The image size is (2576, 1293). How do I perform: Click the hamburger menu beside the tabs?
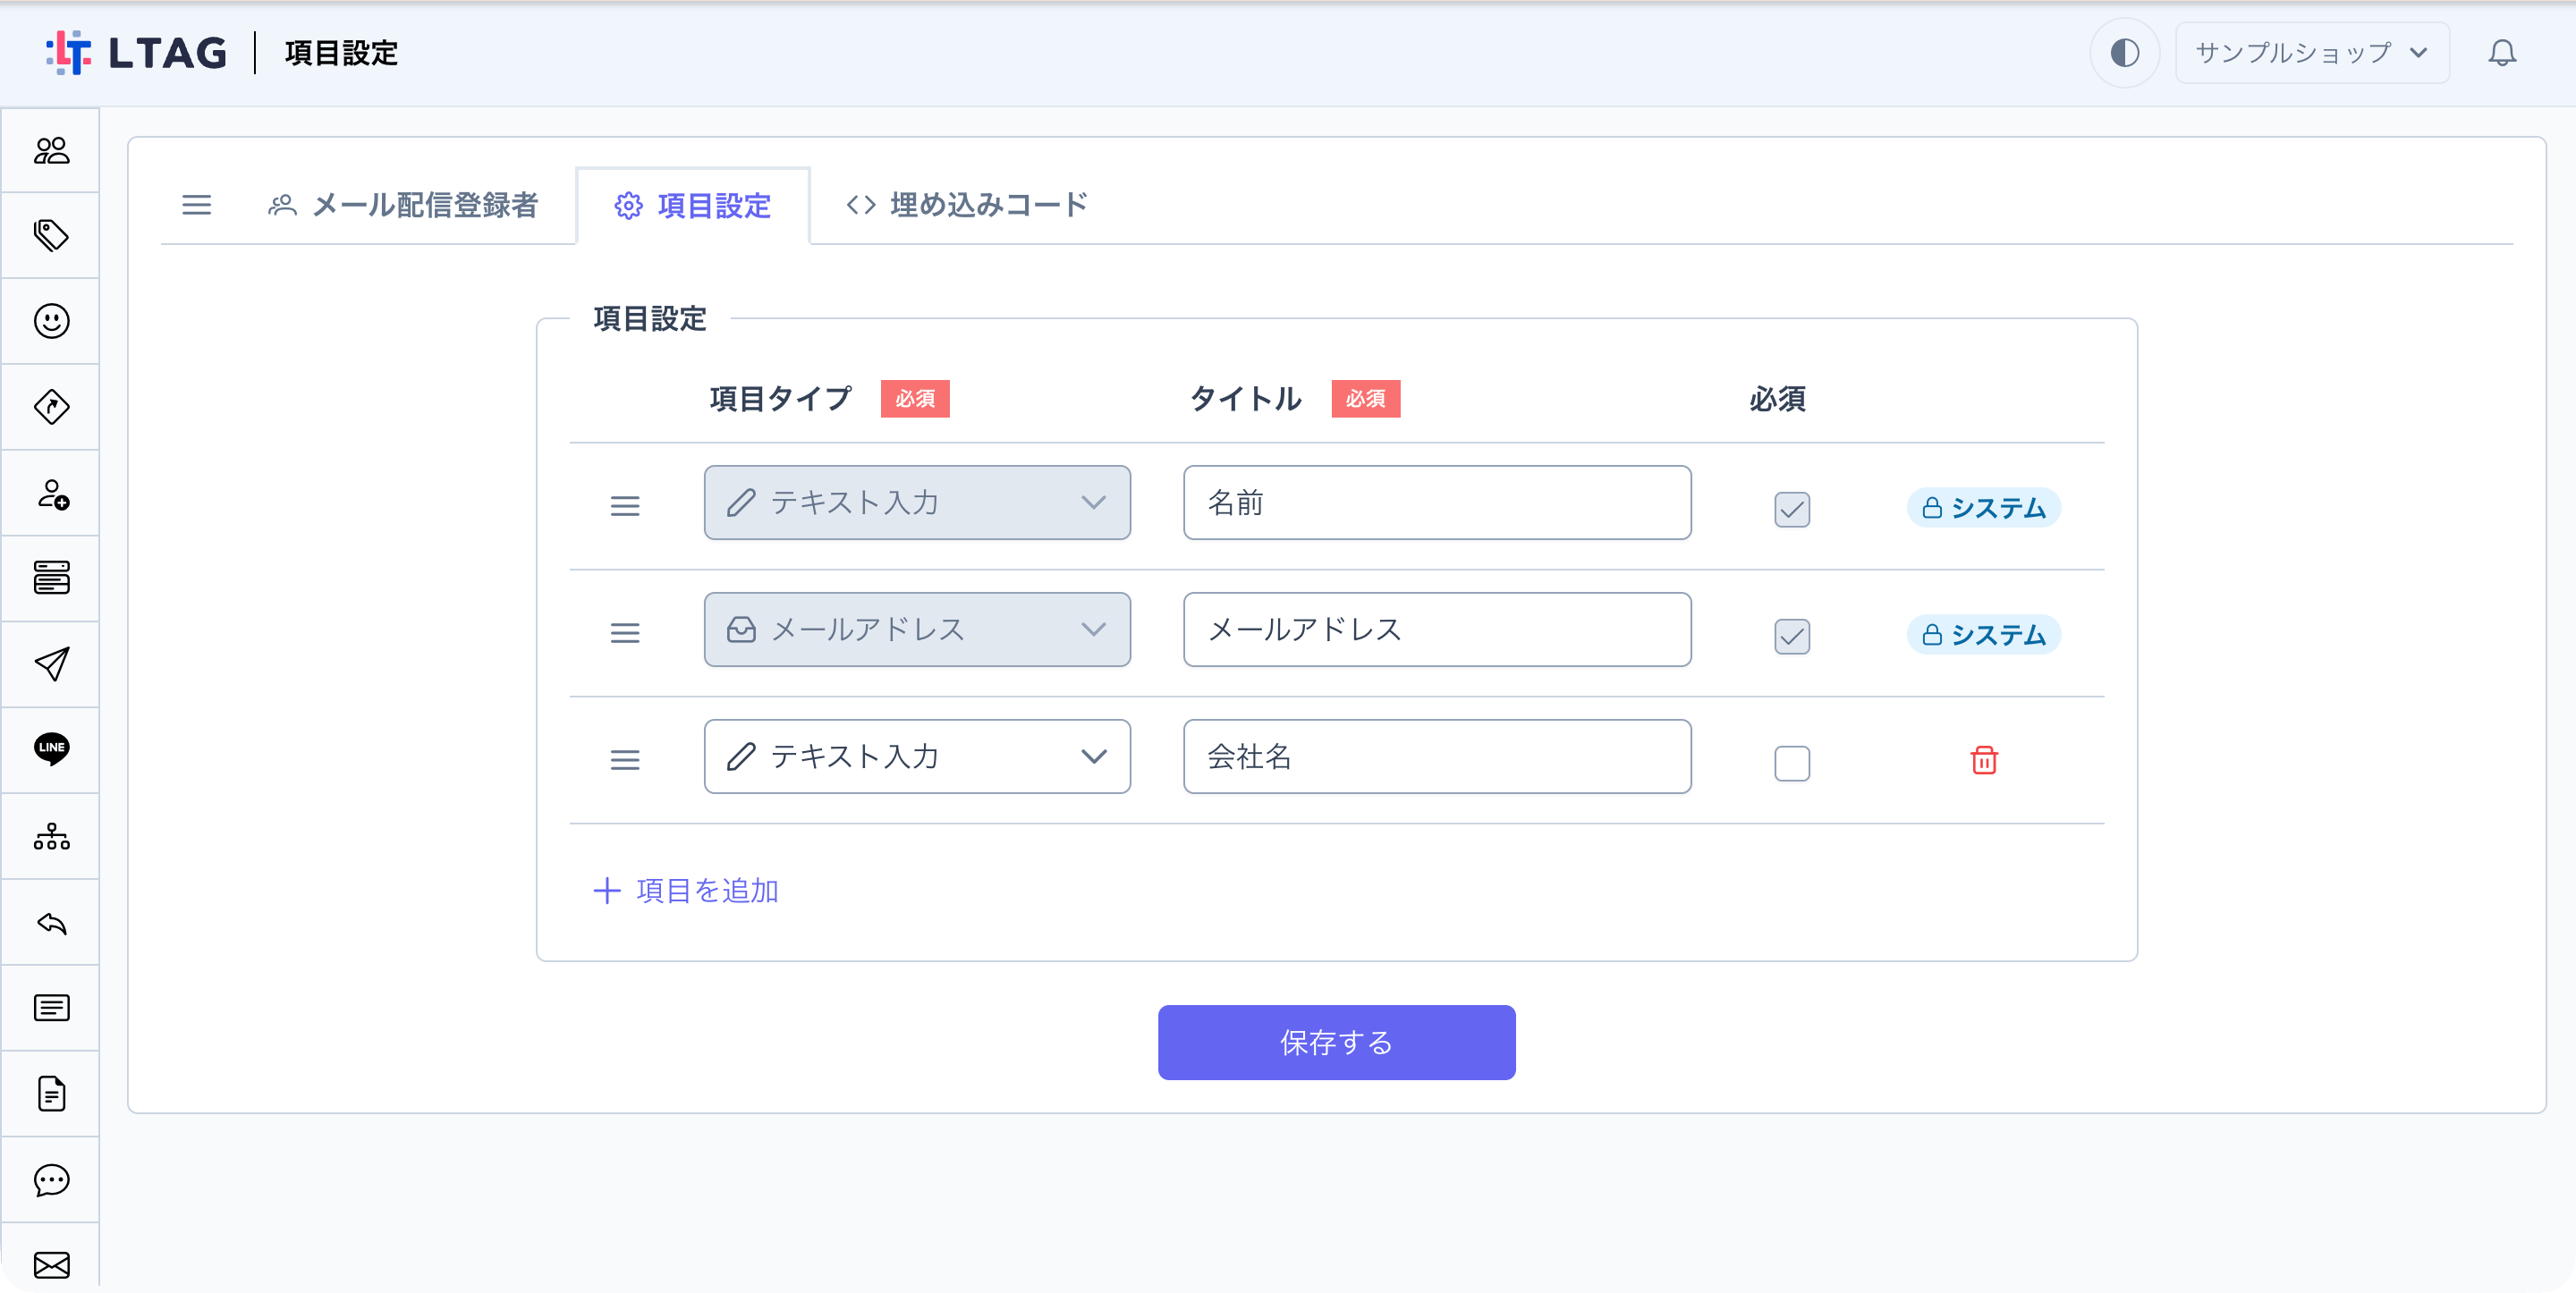(x=196, y=205)
